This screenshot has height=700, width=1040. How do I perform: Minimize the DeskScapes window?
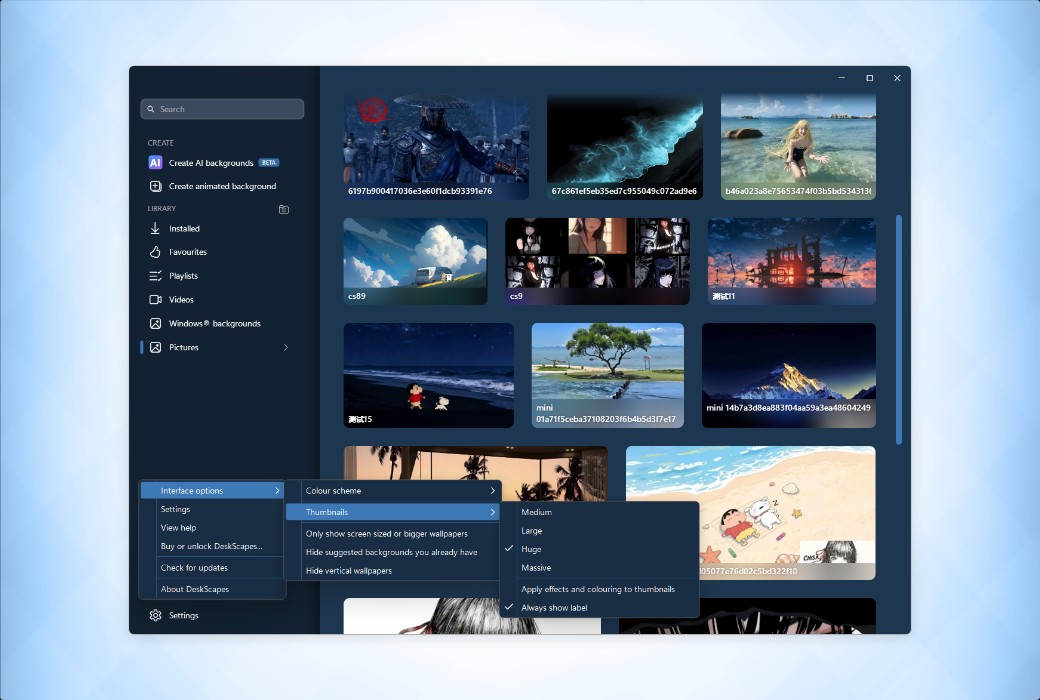tap(842, 78)
